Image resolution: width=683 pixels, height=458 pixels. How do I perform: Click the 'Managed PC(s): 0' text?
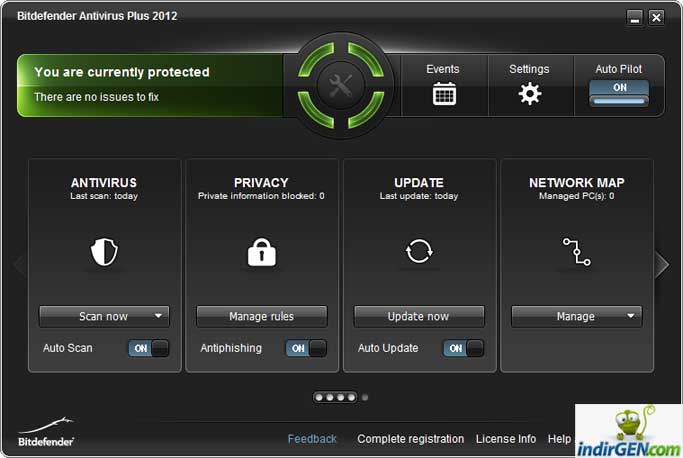[x=577, y=196]
